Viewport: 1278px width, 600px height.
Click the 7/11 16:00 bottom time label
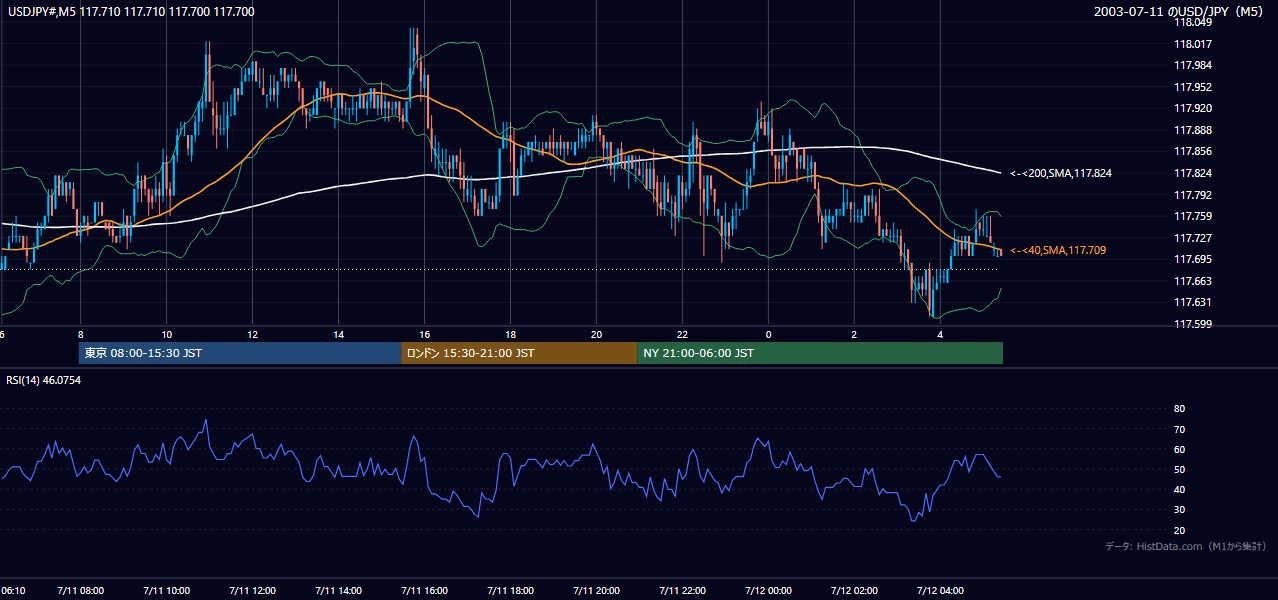[x=424, y=591]
